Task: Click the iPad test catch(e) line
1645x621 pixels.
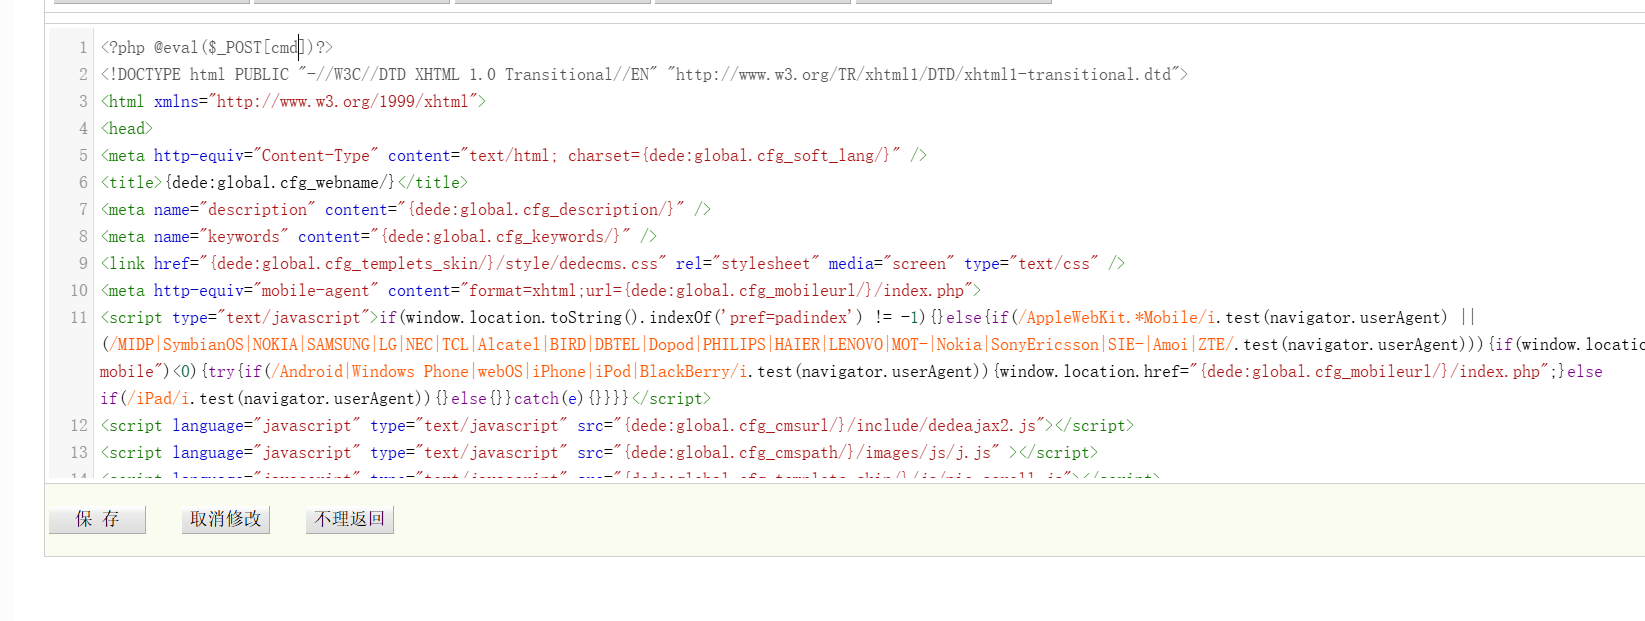Action: coord(406,398)
